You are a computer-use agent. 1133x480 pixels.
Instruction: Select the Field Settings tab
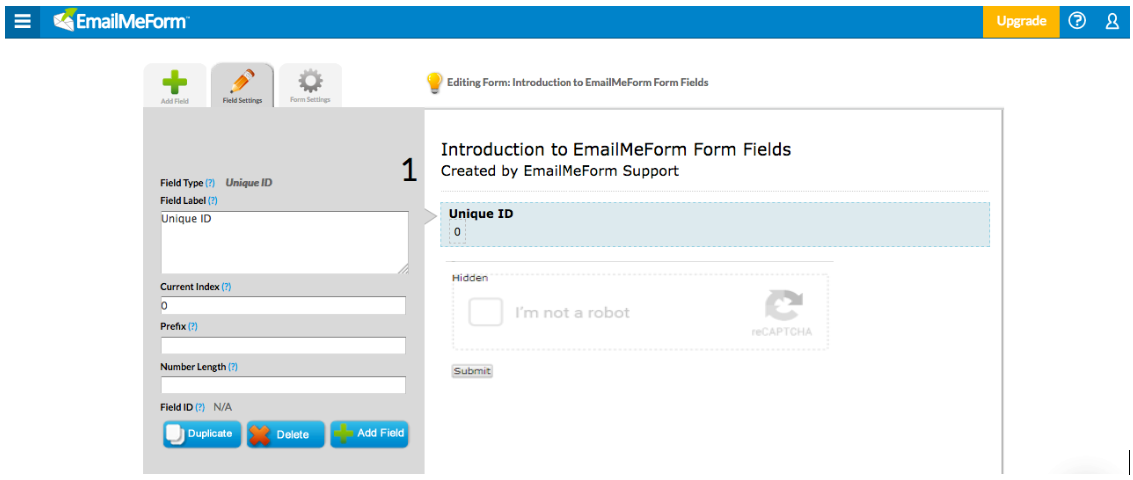(243, 86)
